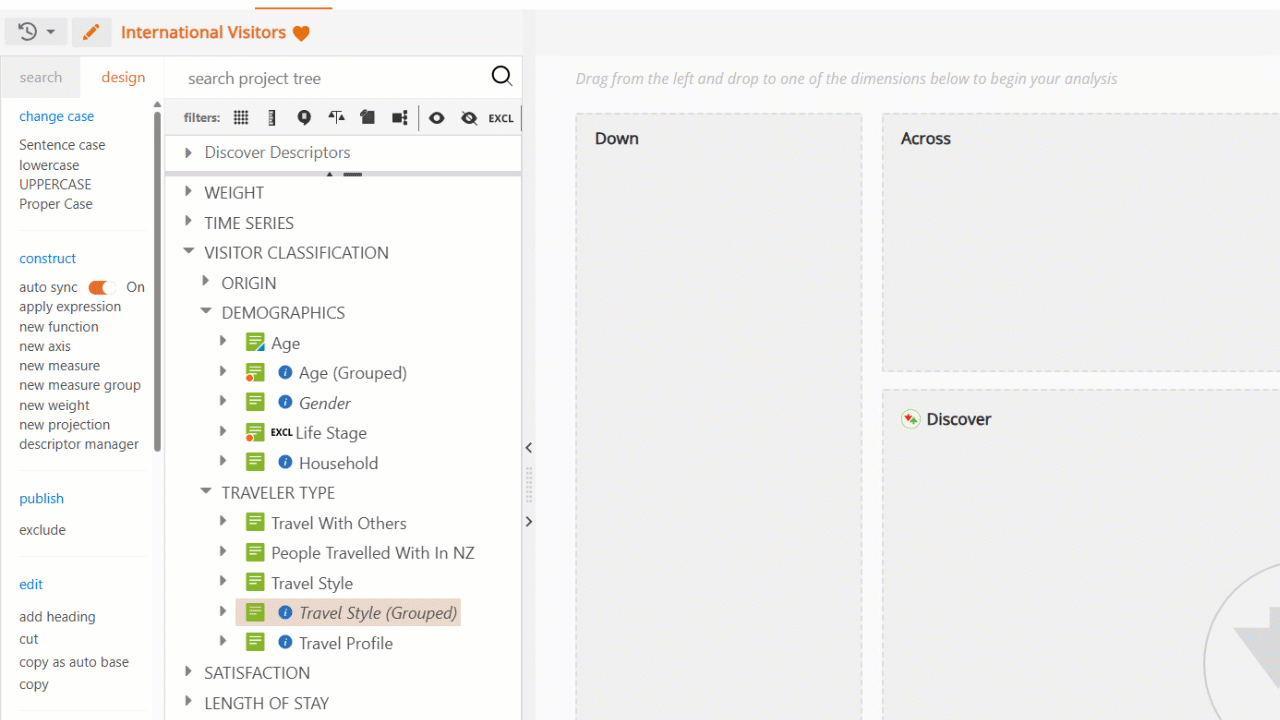Select the hierarchy nodes filter icon

pyautogui.click(x=399, y=118)
